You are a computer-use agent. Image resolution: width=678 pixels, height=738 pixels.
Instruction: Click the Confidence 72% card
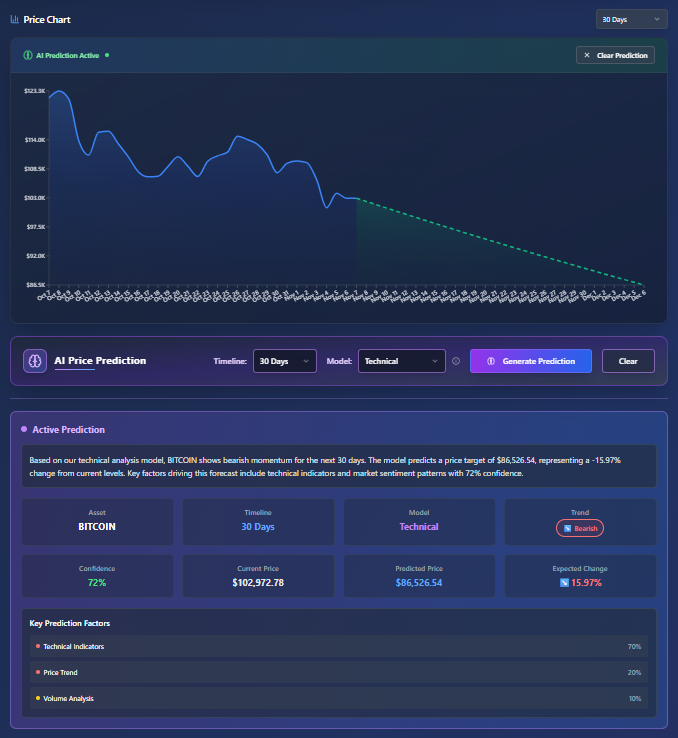97,576
